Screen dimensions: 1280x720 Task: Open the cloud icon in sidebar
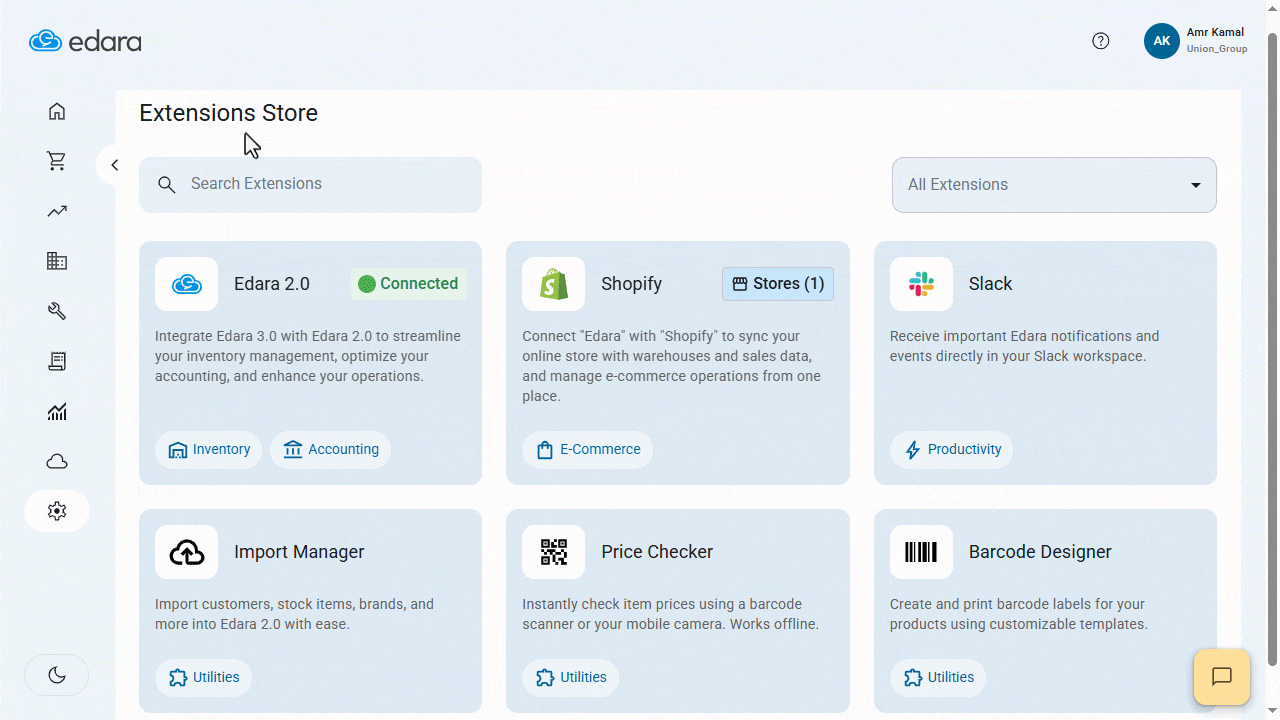(57, 461)
